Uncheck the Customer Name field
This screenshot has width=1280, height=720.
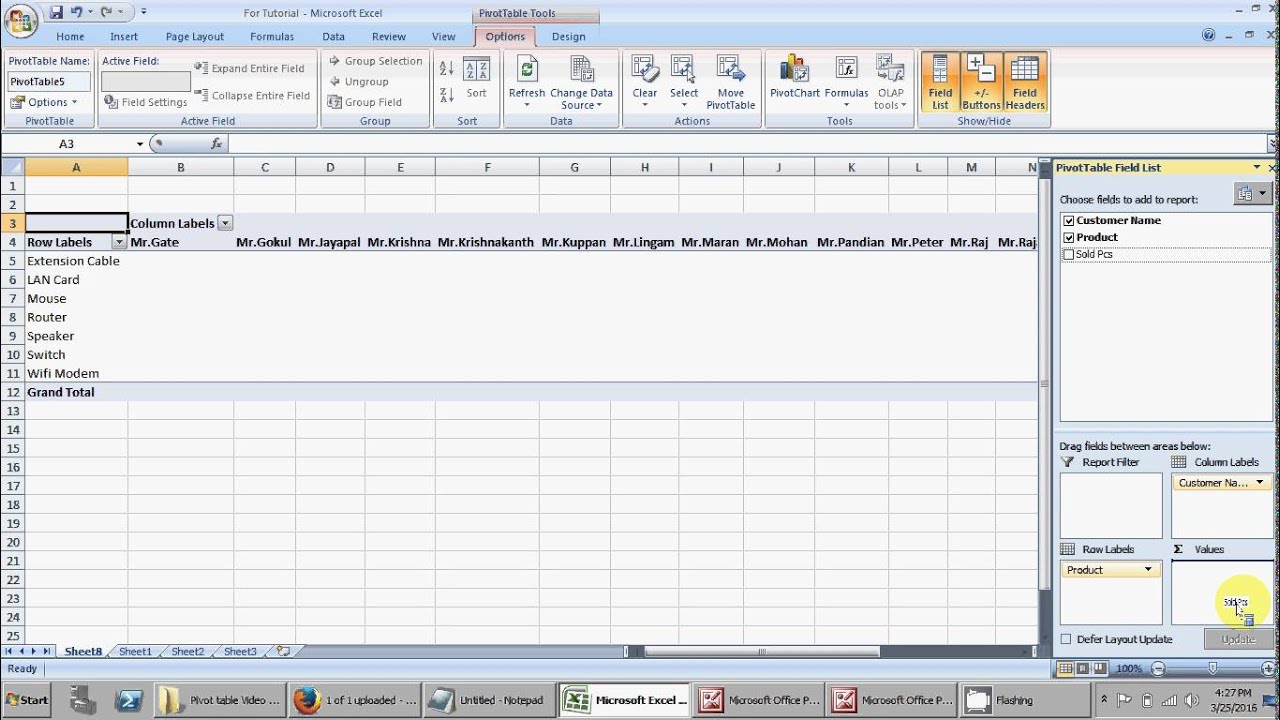(x=1069, y=221)
